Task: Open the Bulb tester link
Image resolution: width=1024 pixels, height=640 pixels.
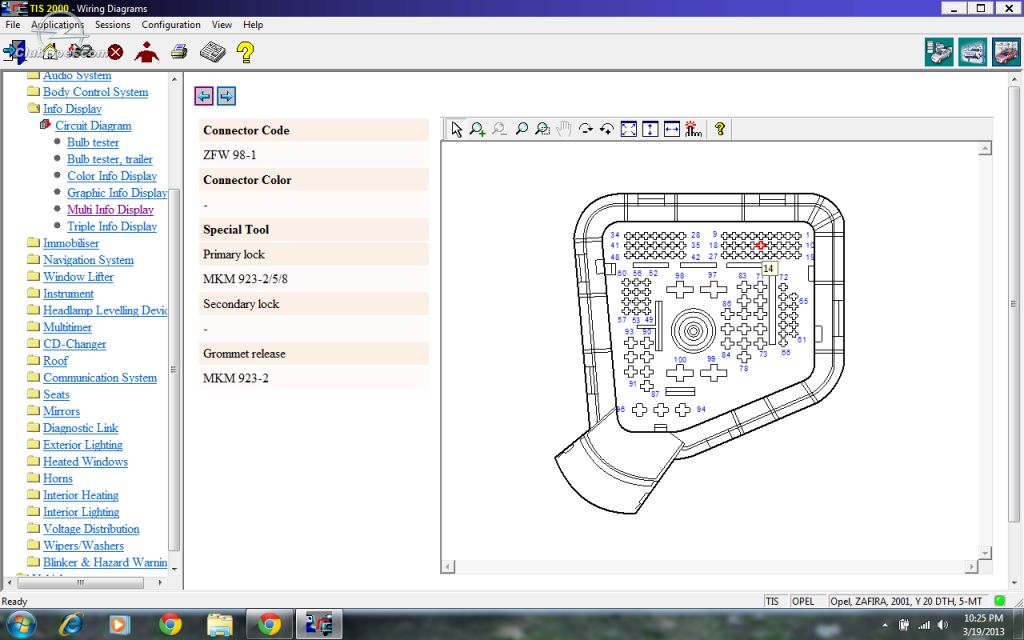Action: (x=93, y=142)
